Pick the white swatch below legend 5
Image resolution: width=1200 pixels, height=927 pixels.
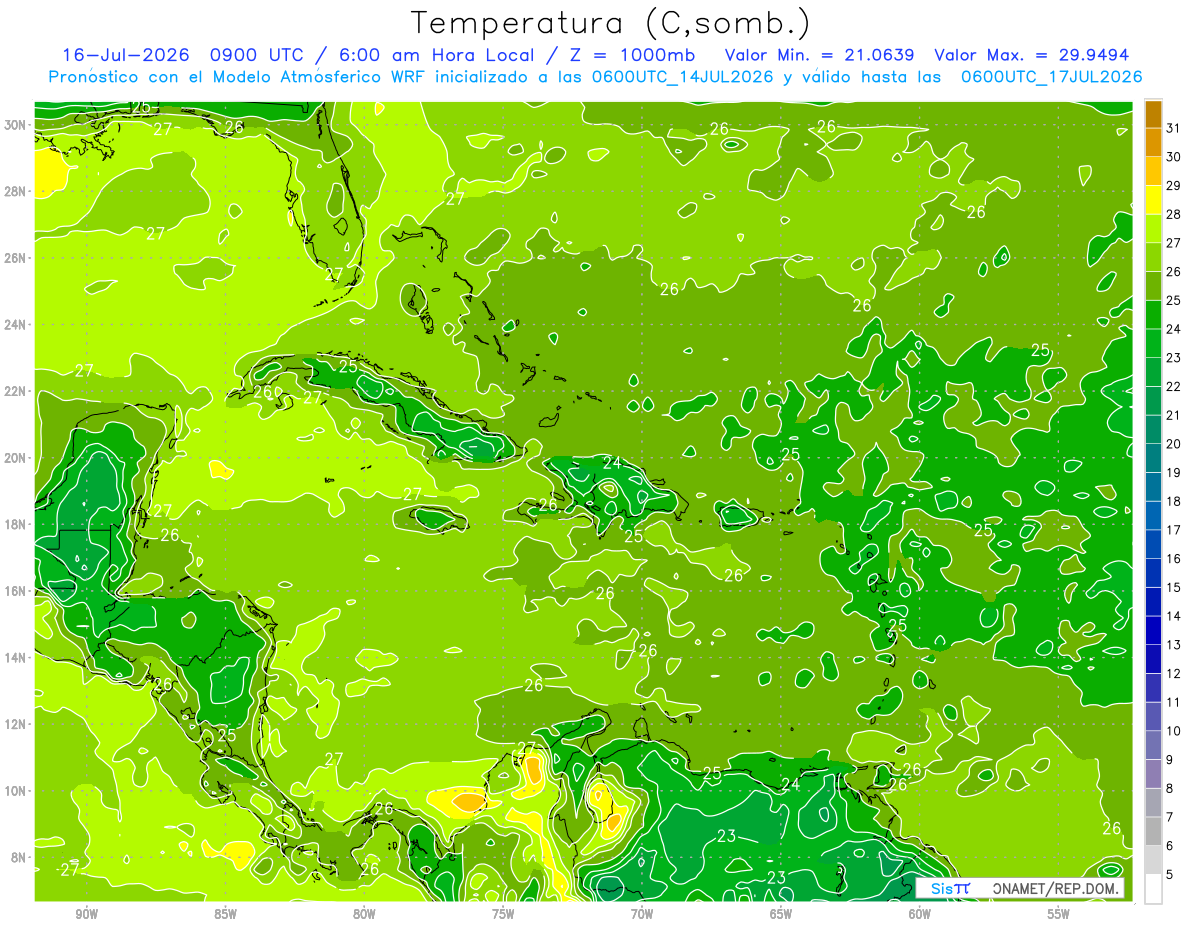point(1153,888)
